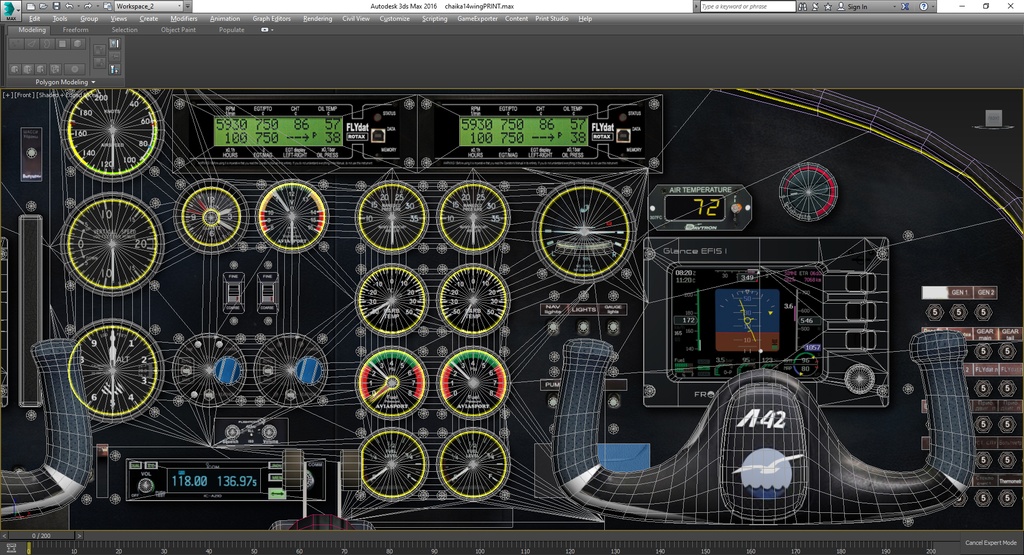Switch to the Selection ribbon tab
This screenshot has height=555, width=1024.
pyautogui.click(x=124, y=30)
